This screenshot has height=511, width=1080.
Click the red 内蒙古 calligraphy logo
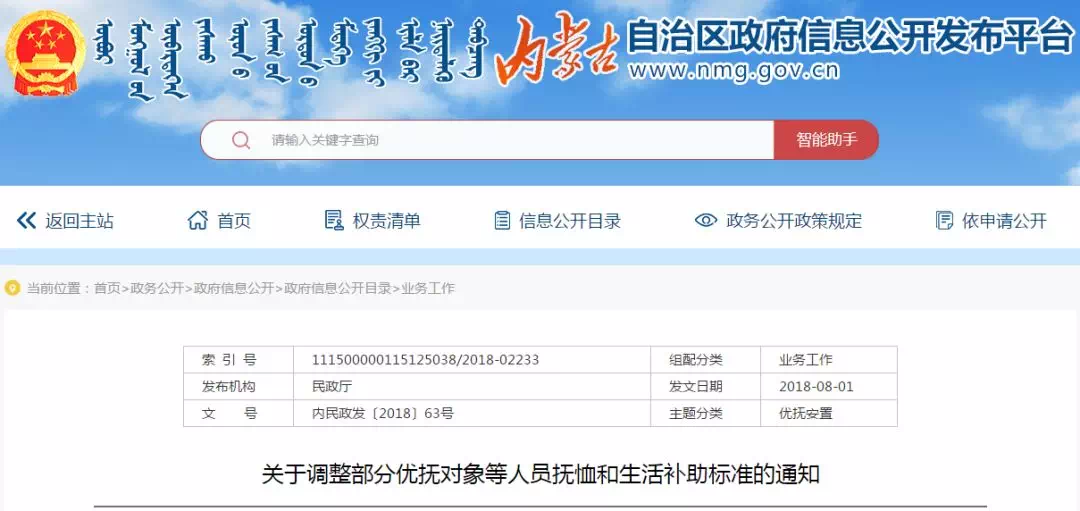click(x=557, y=50)
